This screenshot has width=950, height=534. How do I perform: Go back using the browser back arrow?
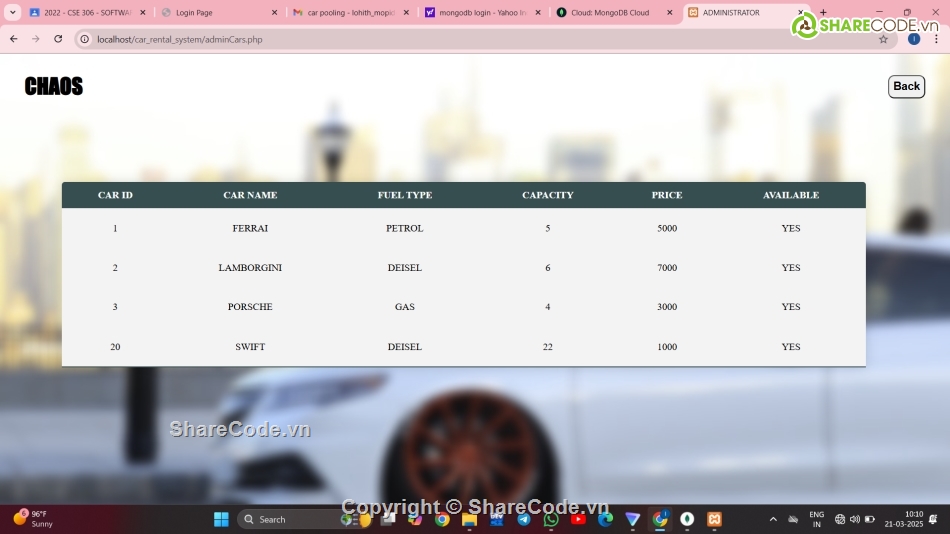coord(13,39)
